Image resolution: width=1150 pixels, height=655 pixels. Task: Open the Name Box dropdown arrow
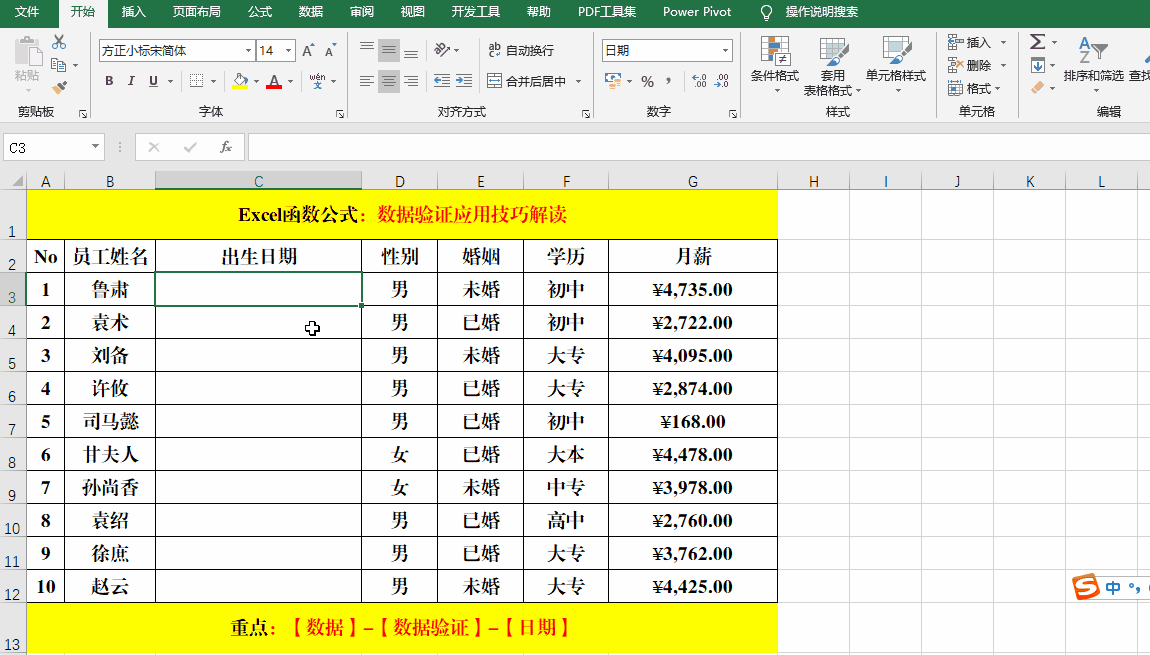[95, 147]
